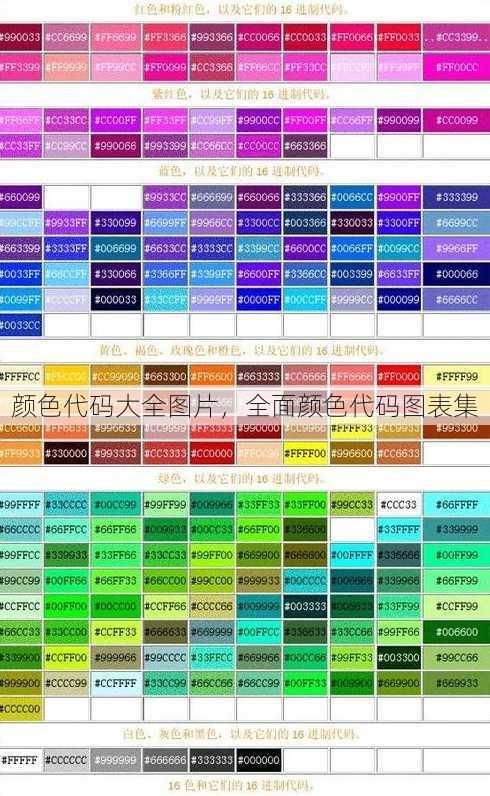Select the #CC3366 swatch
The image size is (490, 796).
coord(212,67)
